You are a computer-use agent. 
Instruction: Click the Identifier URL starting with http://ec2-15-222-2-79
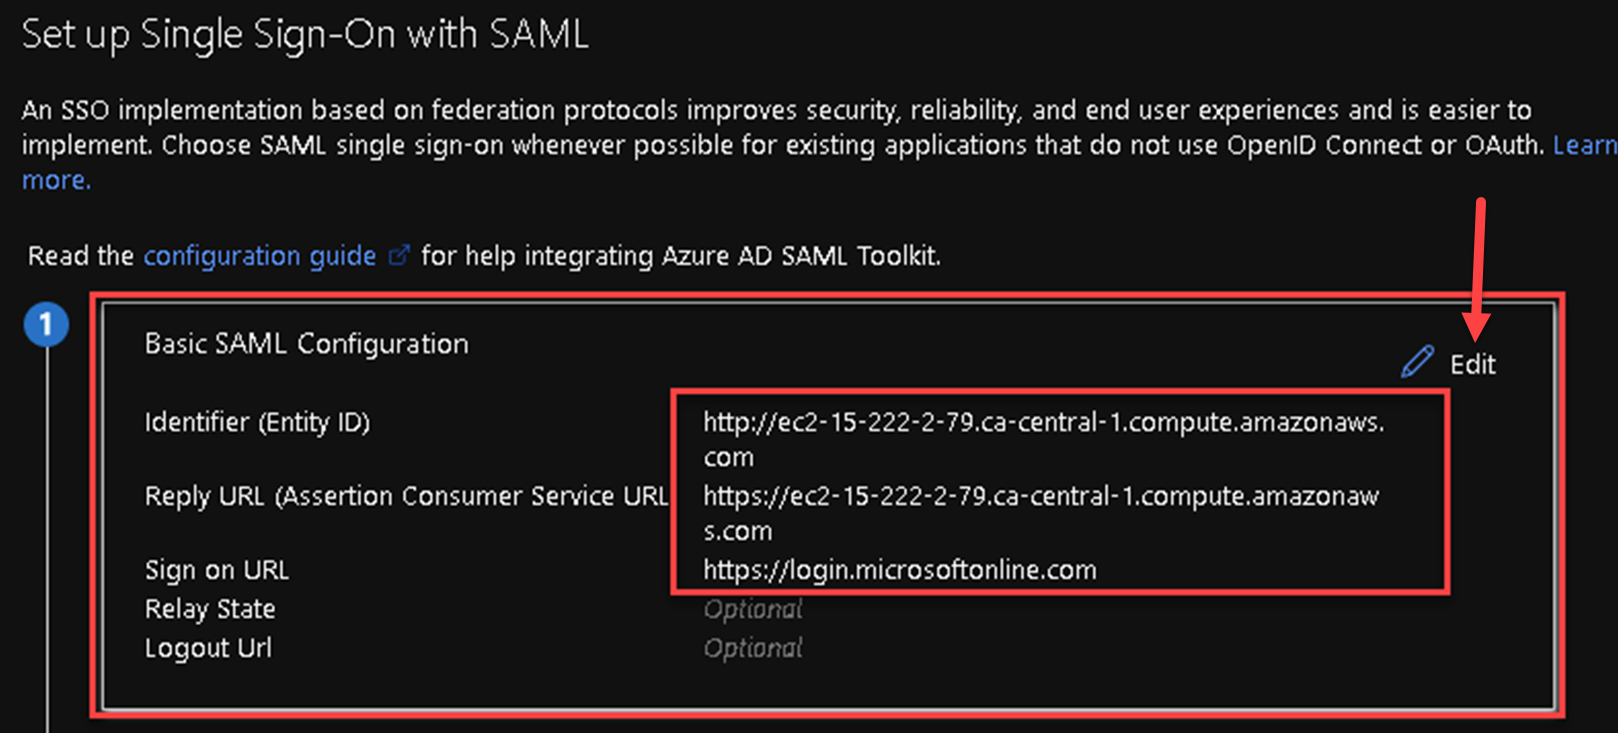(1043, 439)
